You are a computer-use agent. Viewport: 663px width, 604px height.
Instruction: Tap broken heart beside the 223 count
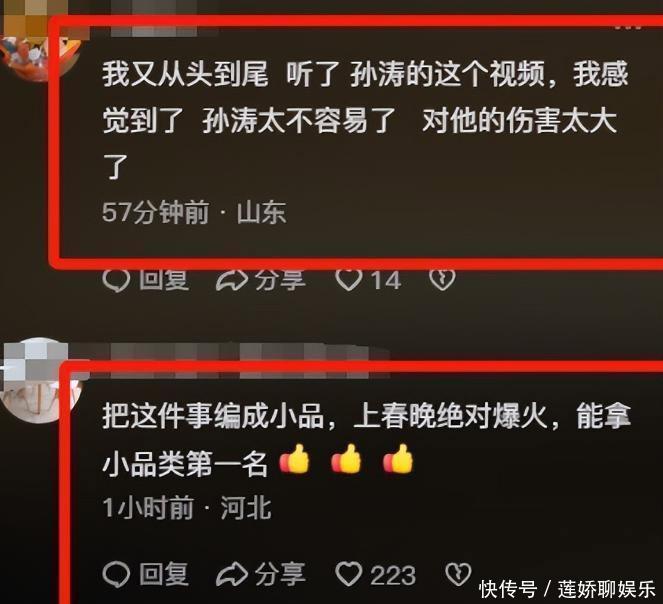pos(458,574)
